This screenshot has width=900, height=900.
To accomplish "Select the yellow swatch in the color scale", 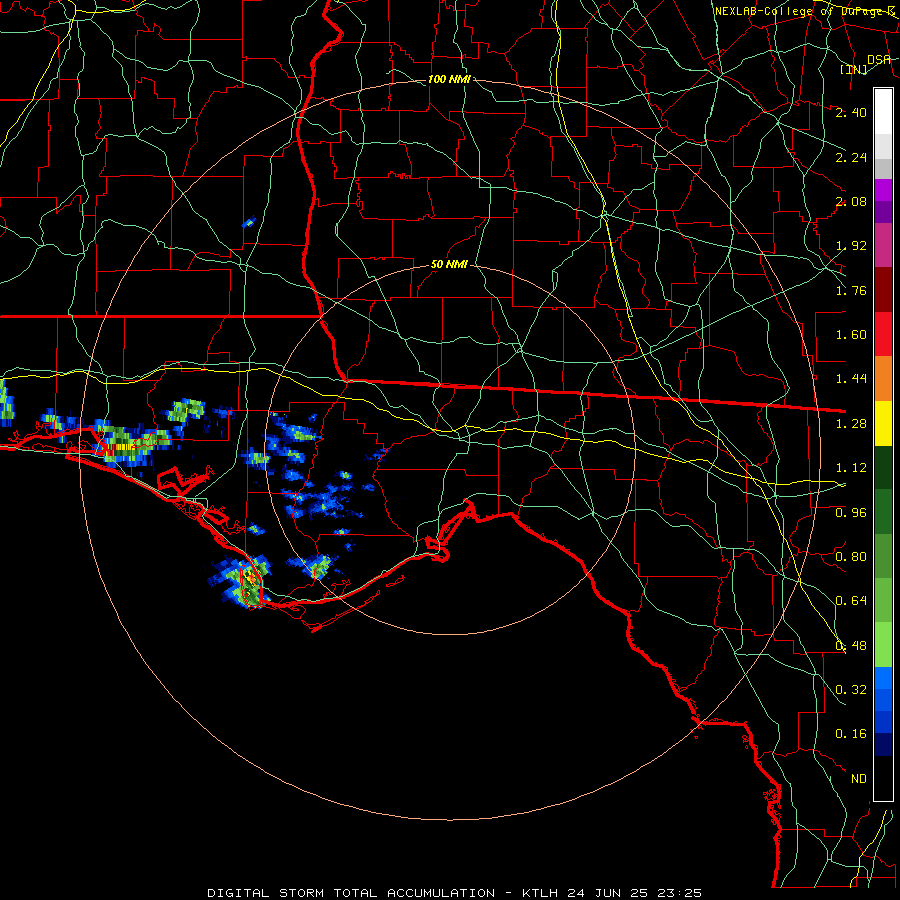I will [883, 424].
